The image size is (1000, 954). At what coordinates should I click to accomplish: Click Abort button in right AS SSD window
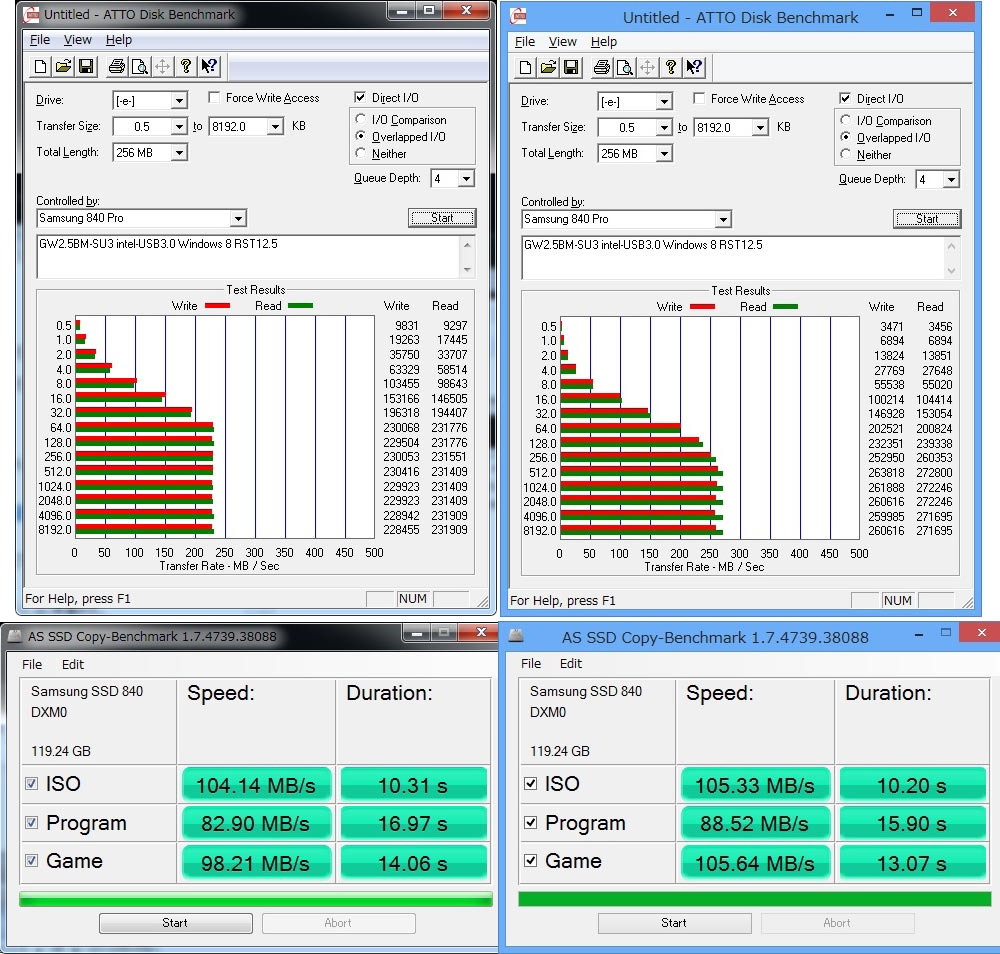coord(837,923)
